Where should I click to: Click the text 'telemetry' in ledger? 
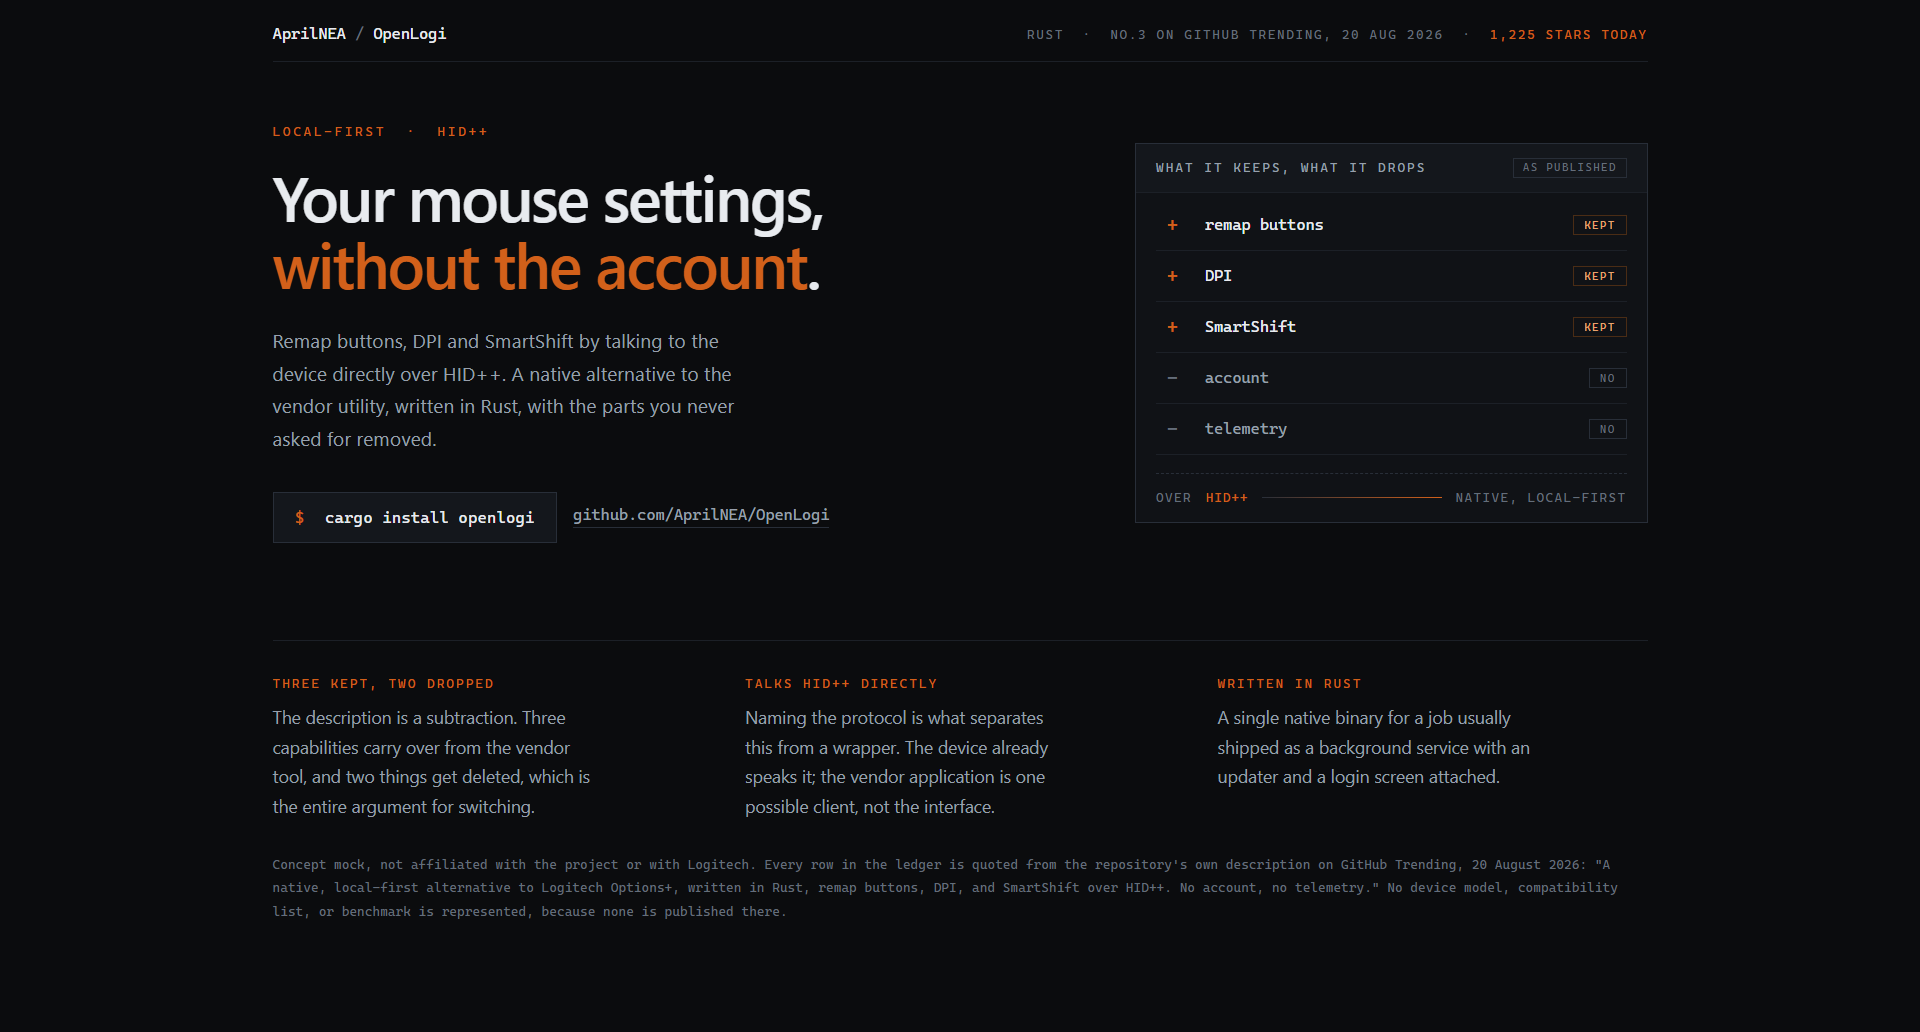[1246, 429]
